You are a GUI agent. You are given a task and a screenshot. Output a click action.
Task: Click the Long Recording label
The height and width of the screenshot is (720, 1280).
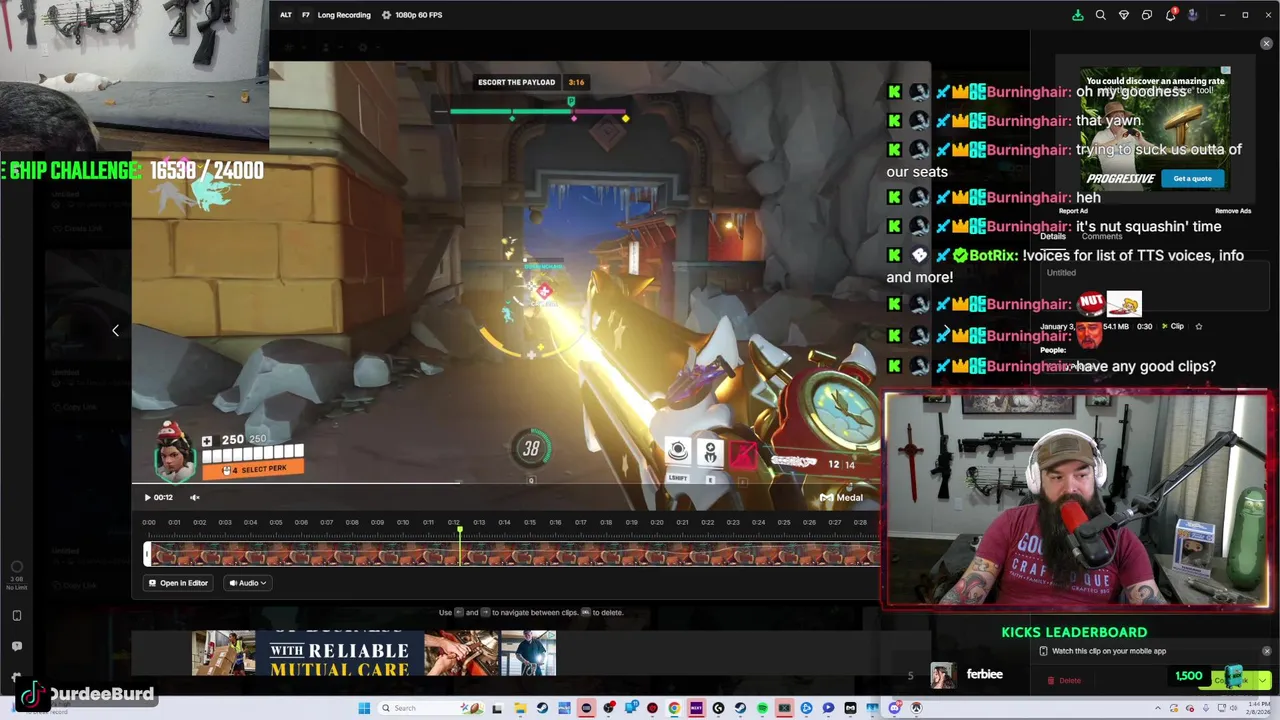click(344, 15)
